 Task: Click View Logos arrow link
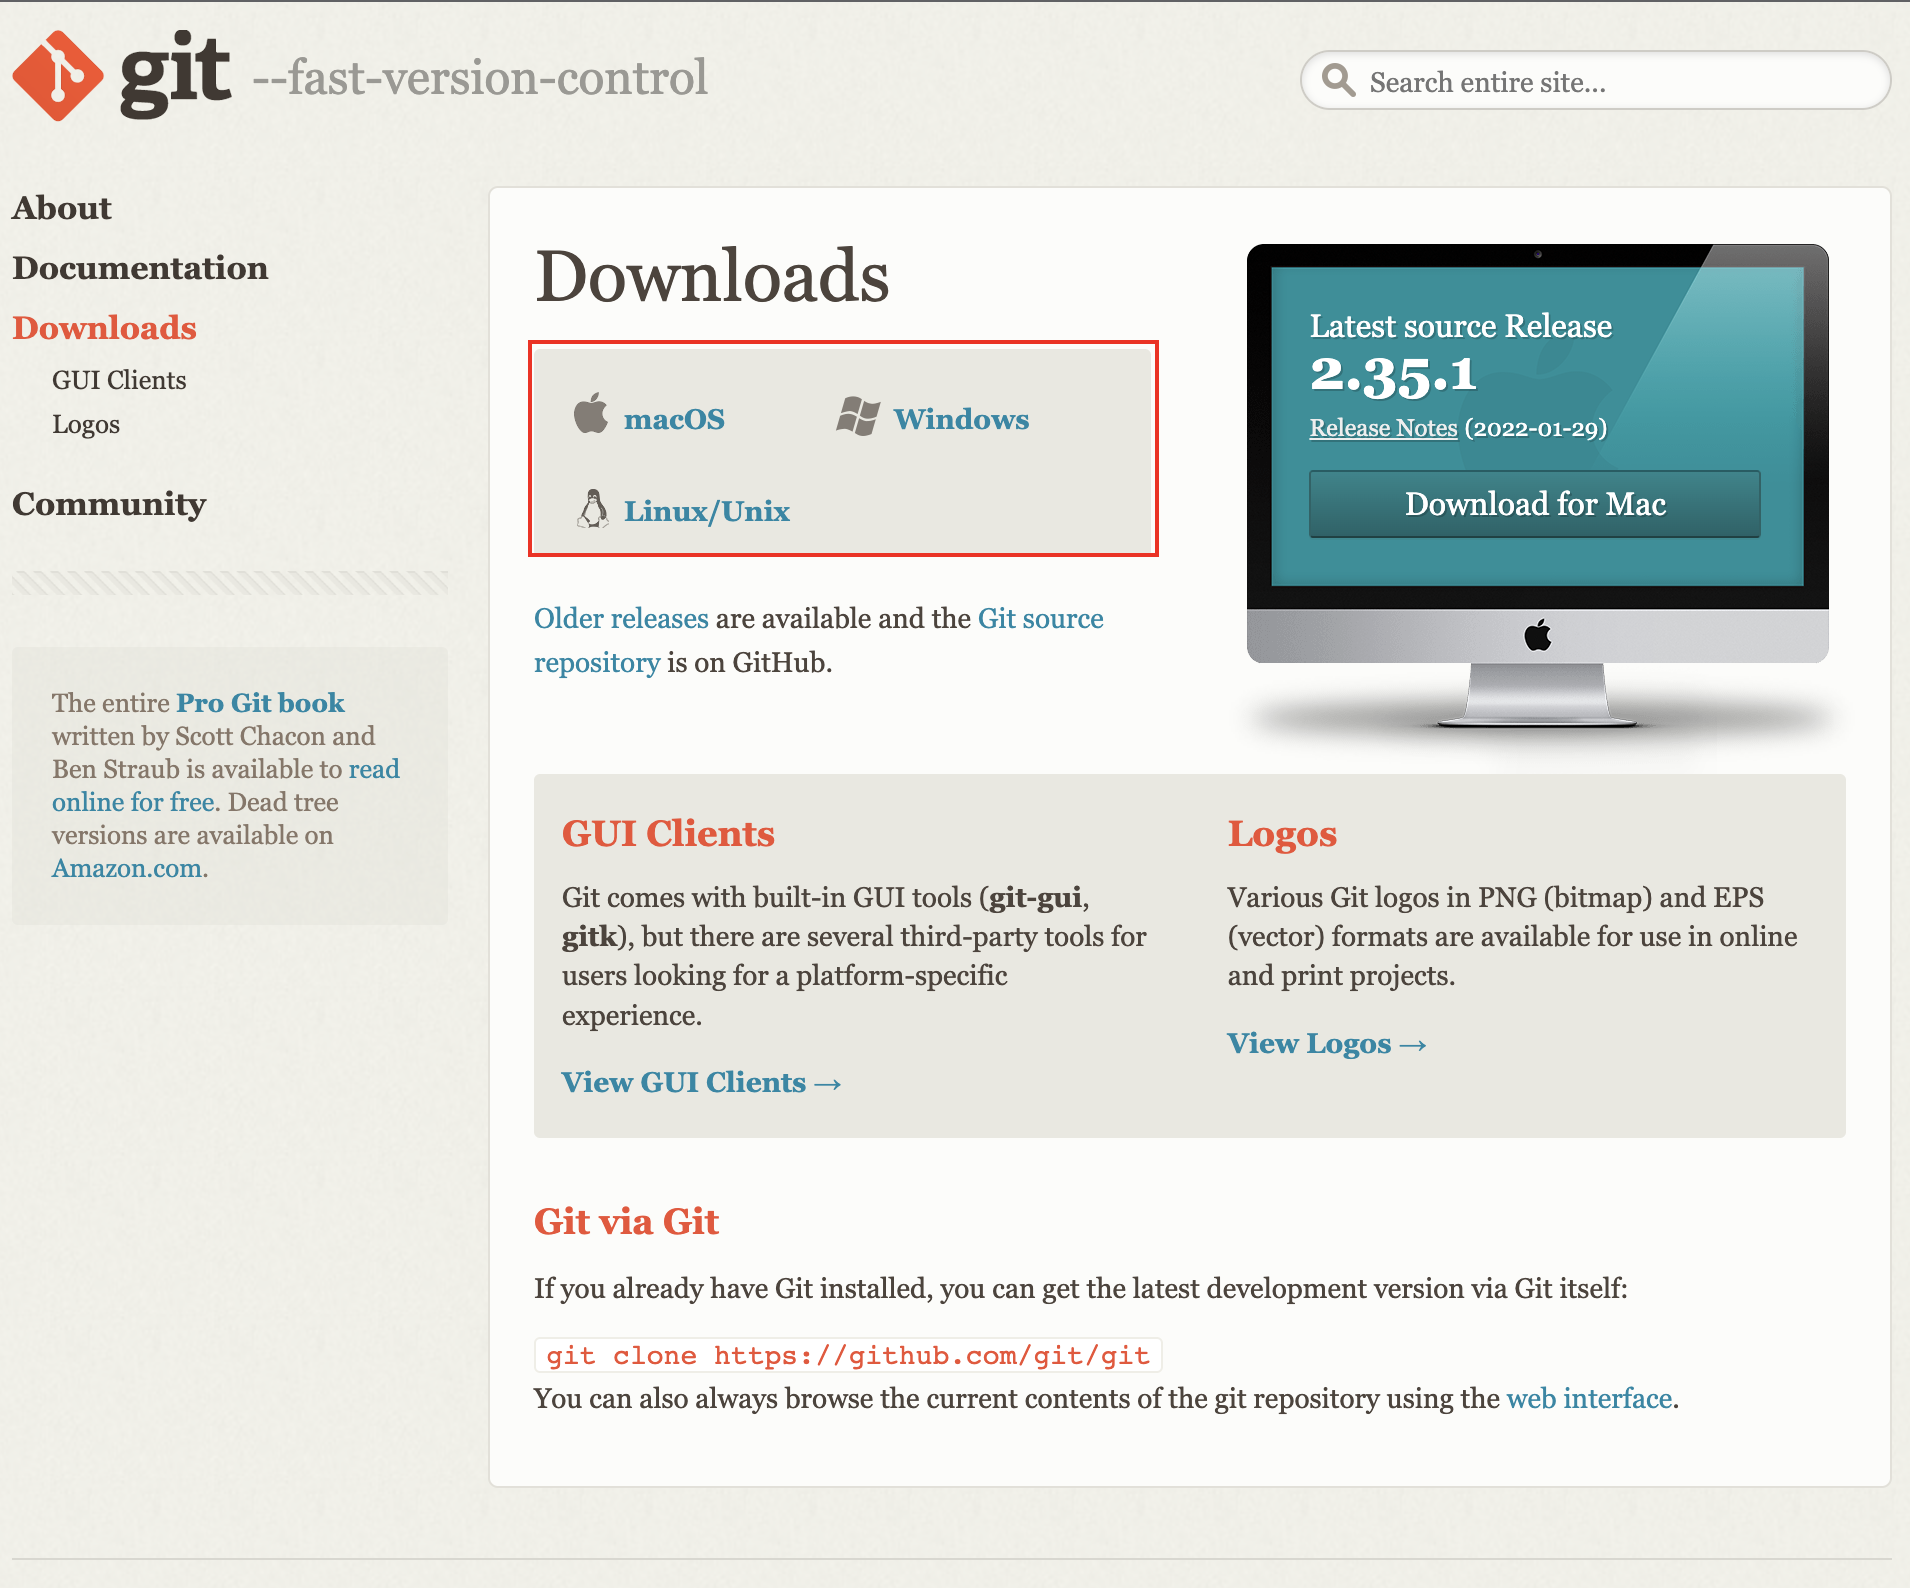click(1327, 1043)
